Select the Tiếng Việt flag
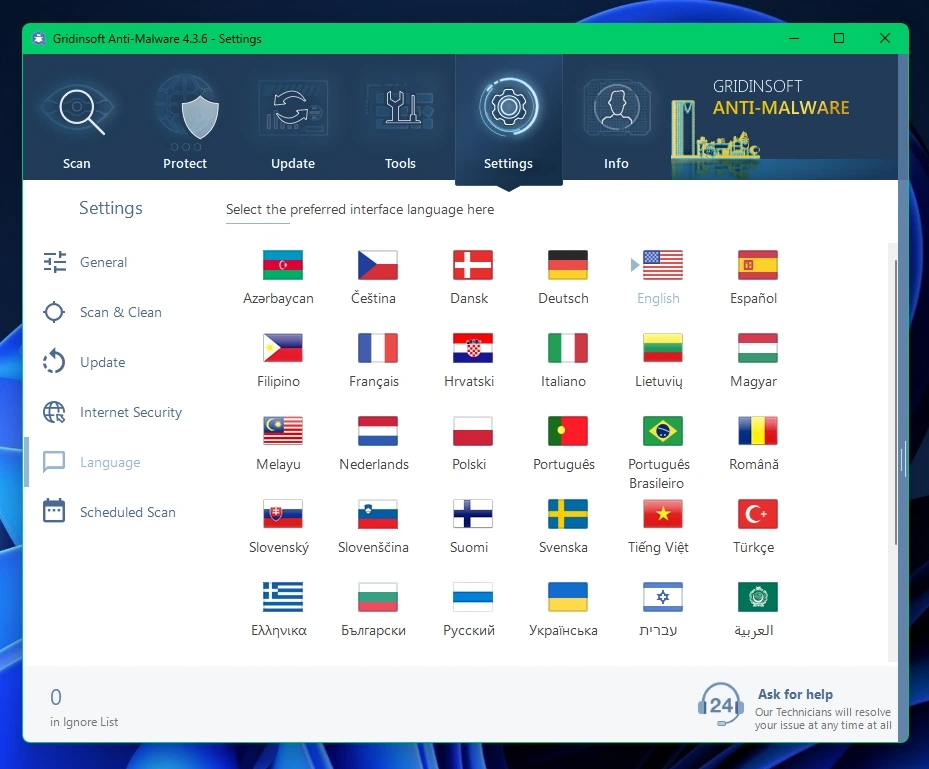The height and width of the screenshot is (769, 929). pos(663,514)
